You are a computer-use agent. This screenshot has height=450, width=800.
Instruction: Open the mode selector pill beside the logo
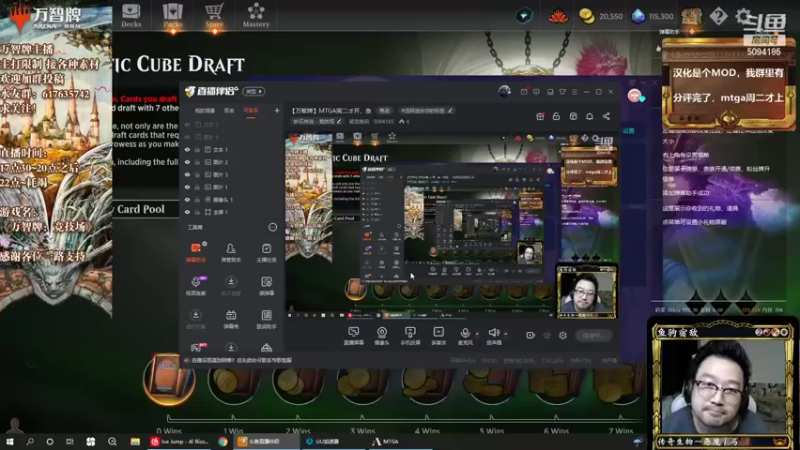pyautogui.click(x=254, y=91)
